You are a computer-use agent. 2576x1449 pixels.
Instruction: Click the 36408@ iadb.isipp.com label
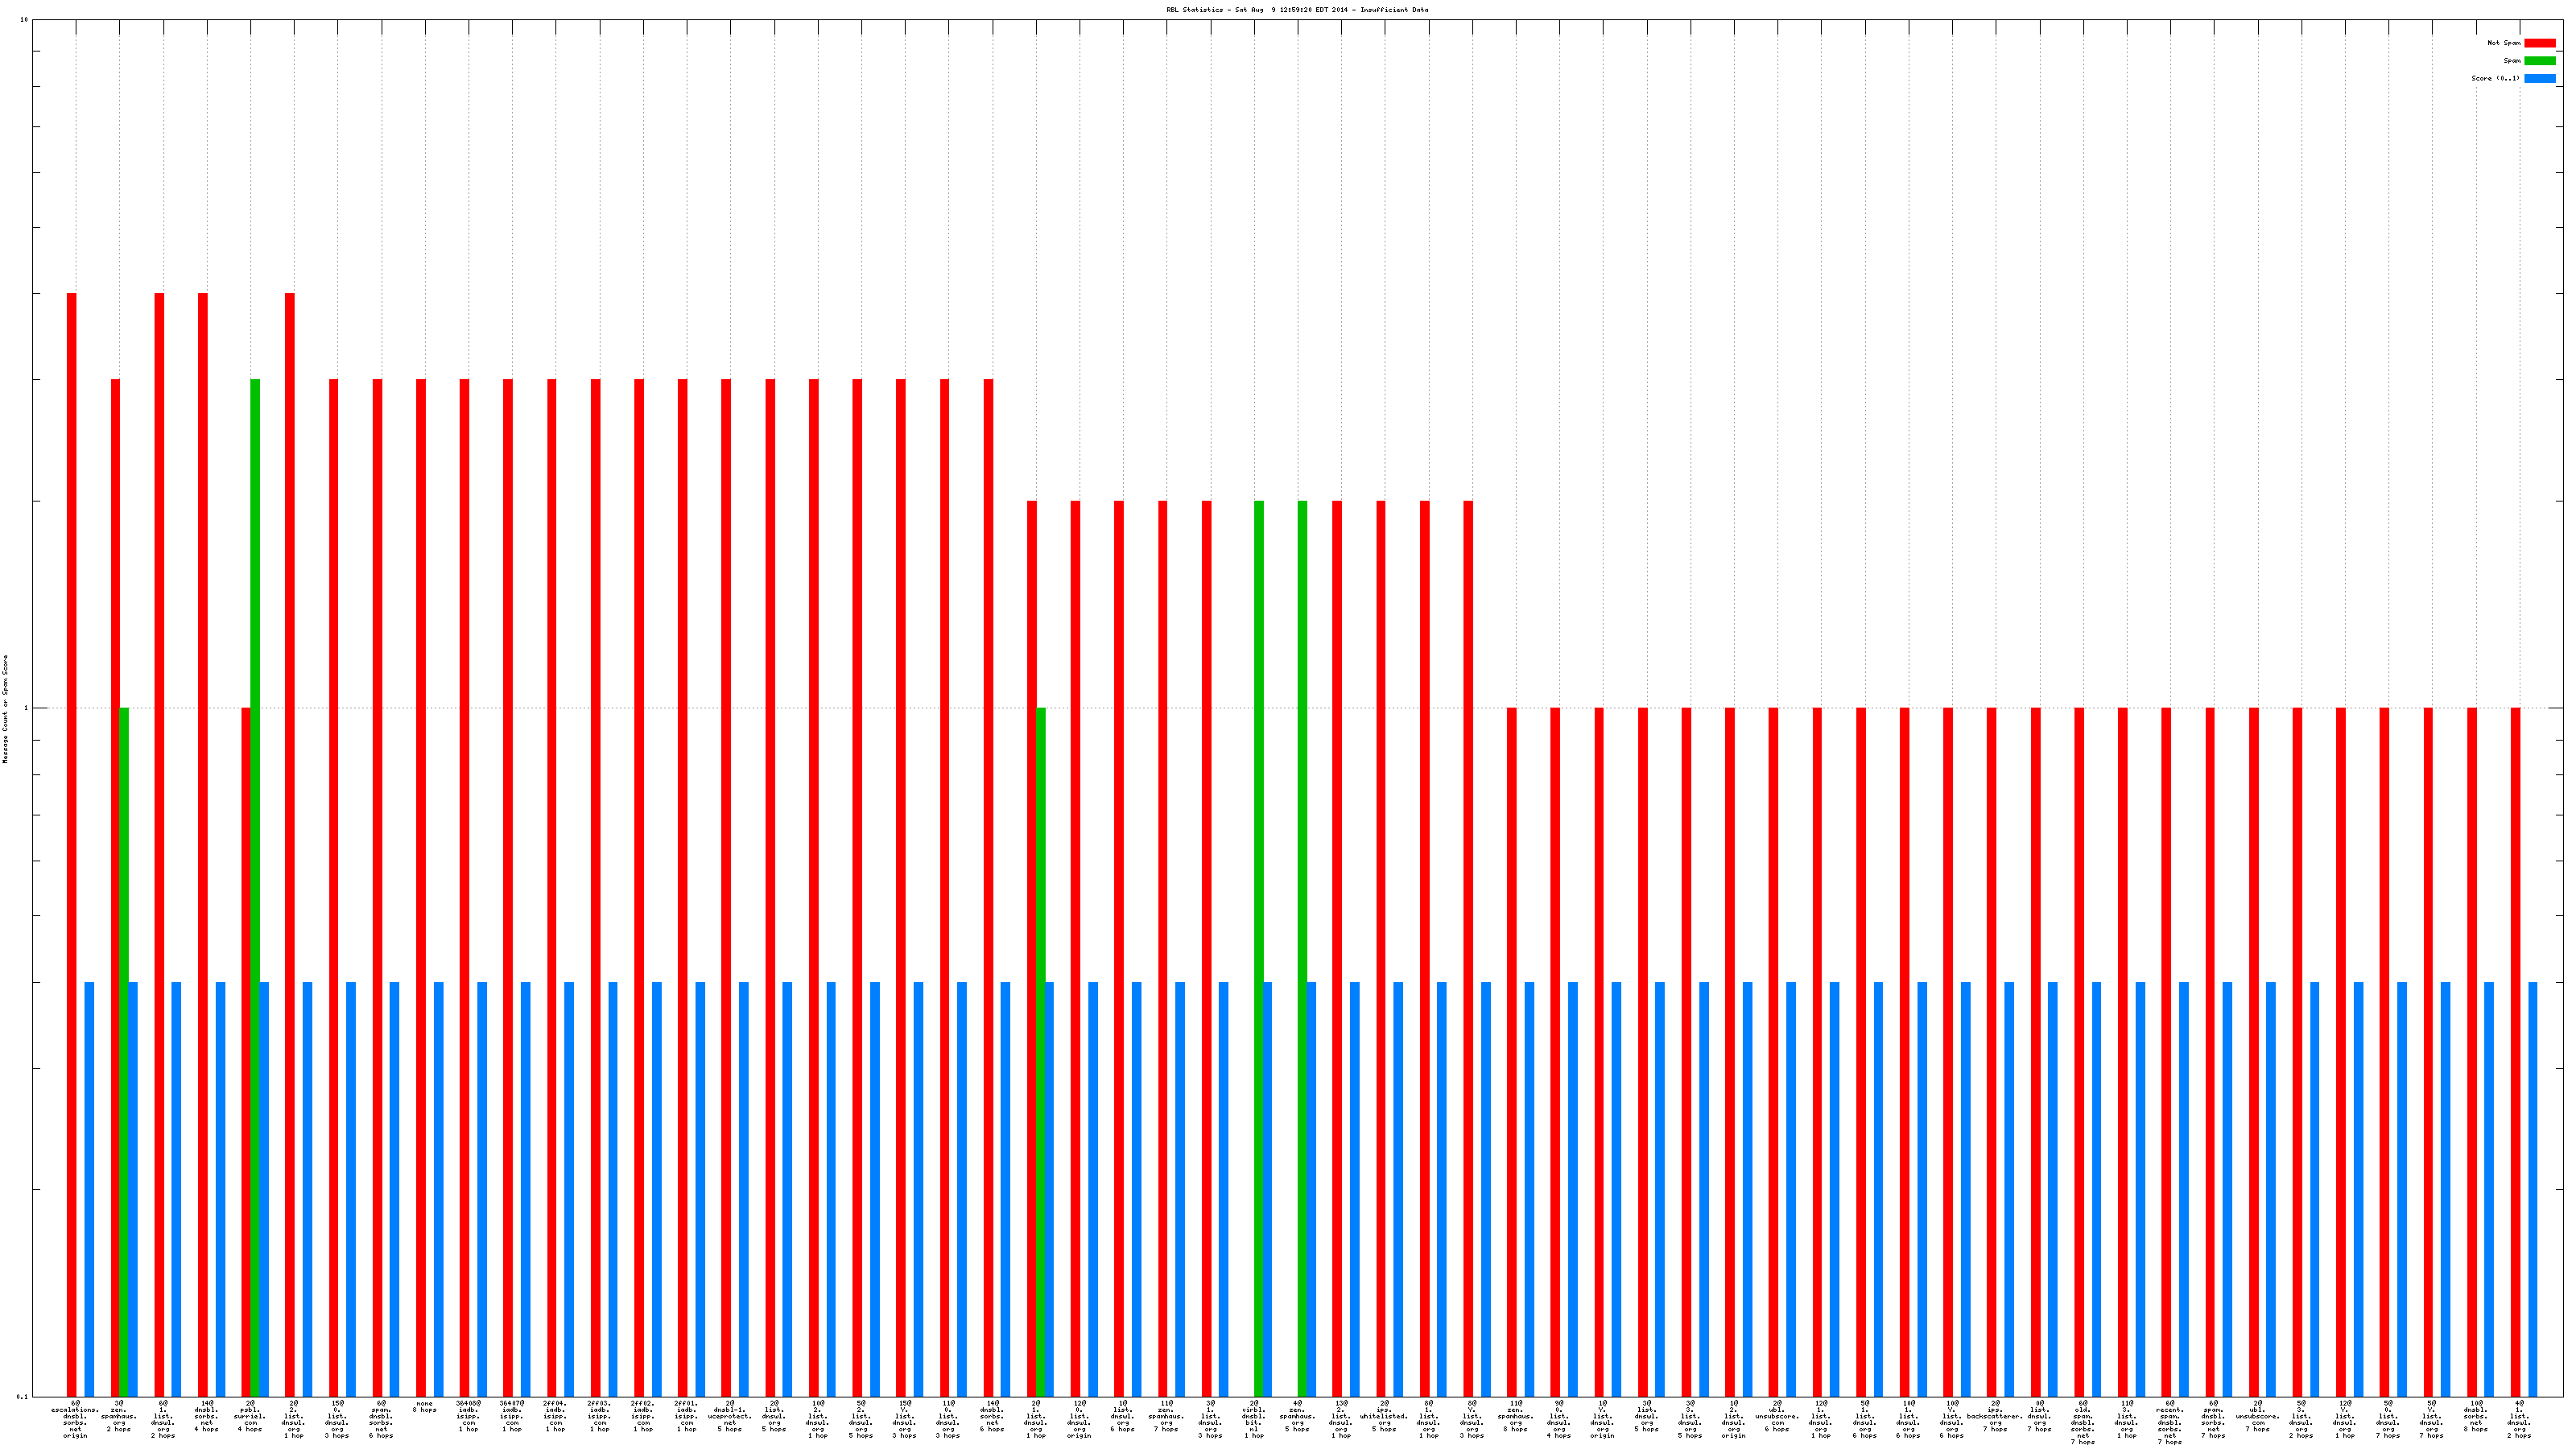tap(468, 1417)
